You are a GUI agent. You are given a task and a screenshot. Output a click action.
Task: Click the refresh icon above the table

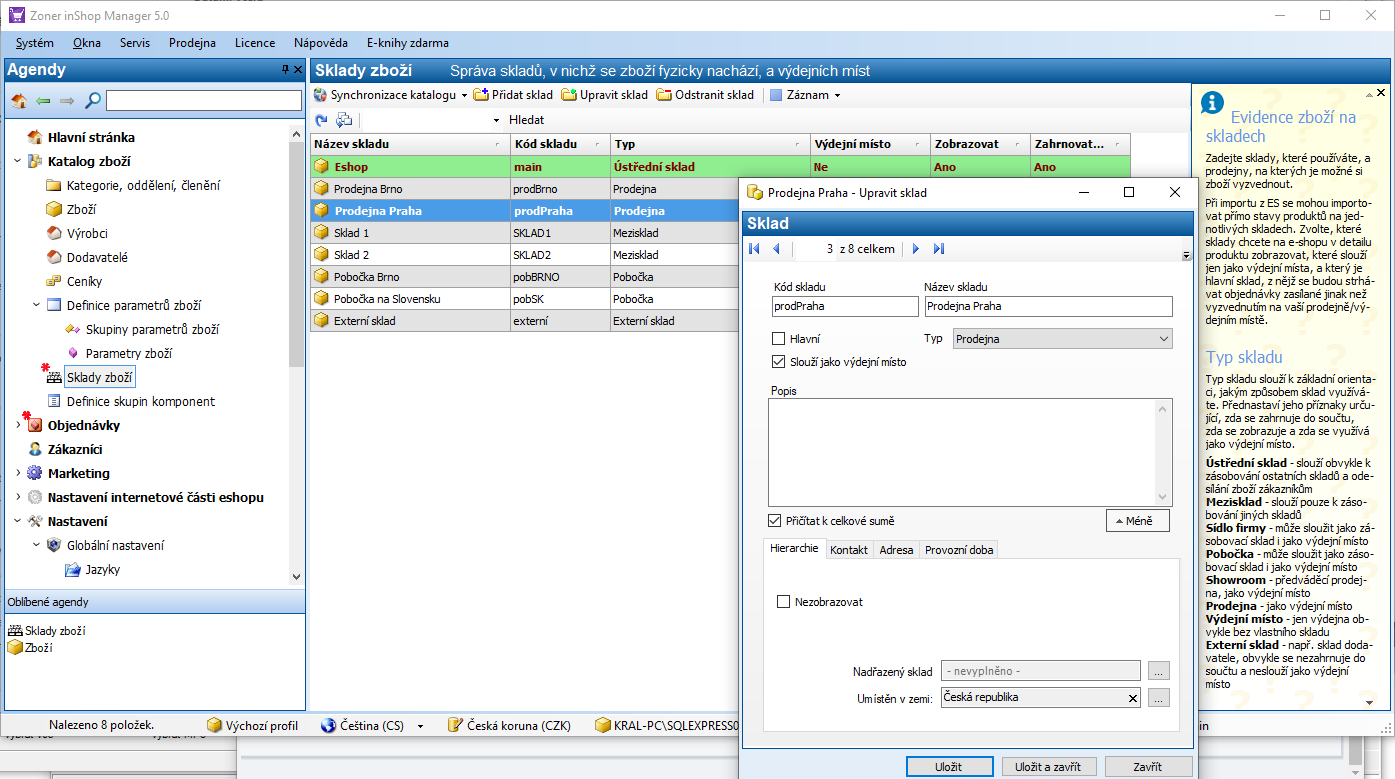coord(321,120)
